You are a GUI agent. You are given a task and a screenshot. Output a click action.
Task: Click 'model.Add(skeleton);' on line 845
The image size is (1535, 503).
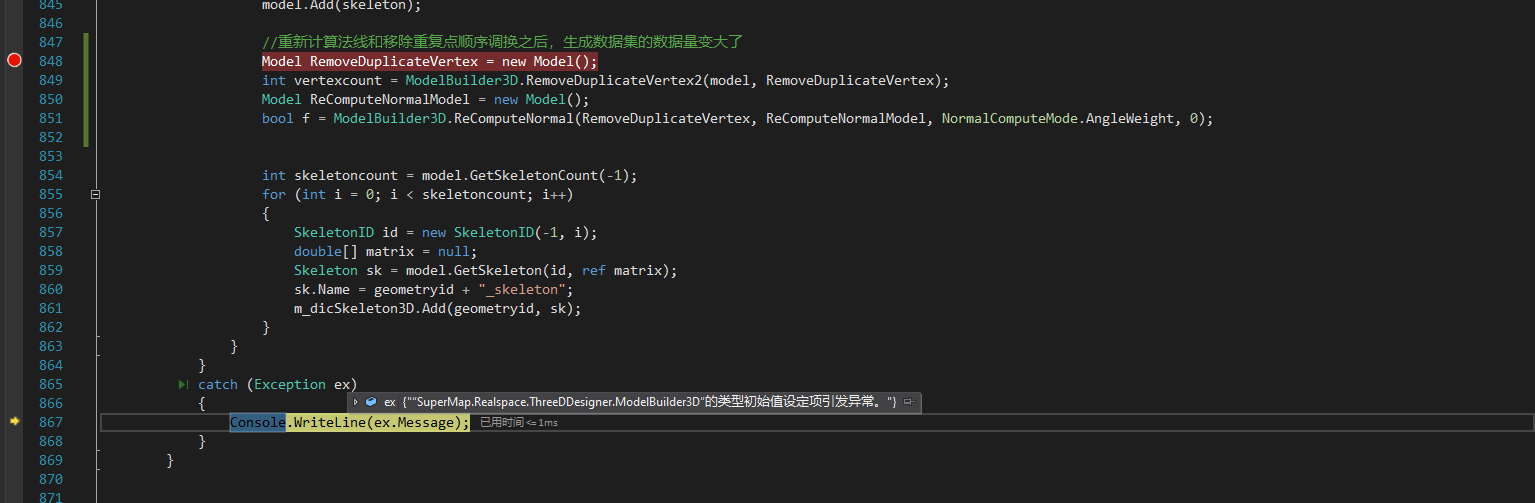tap(342, 4)
